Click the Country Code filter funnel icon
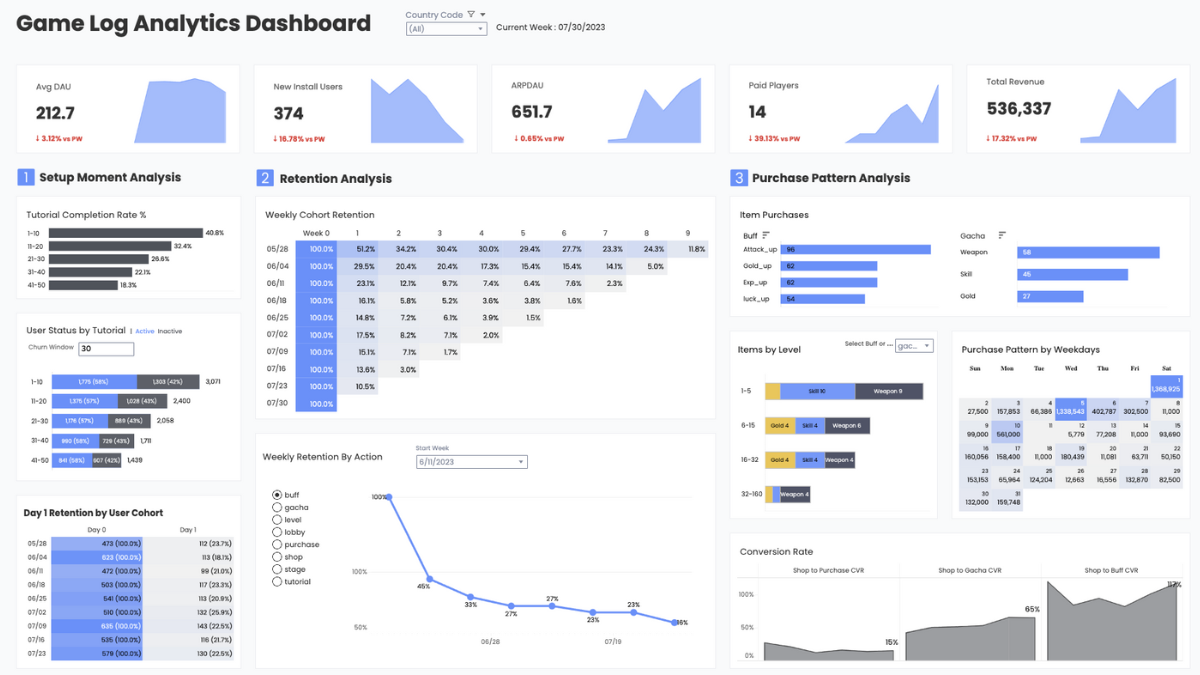 [471, 15]
